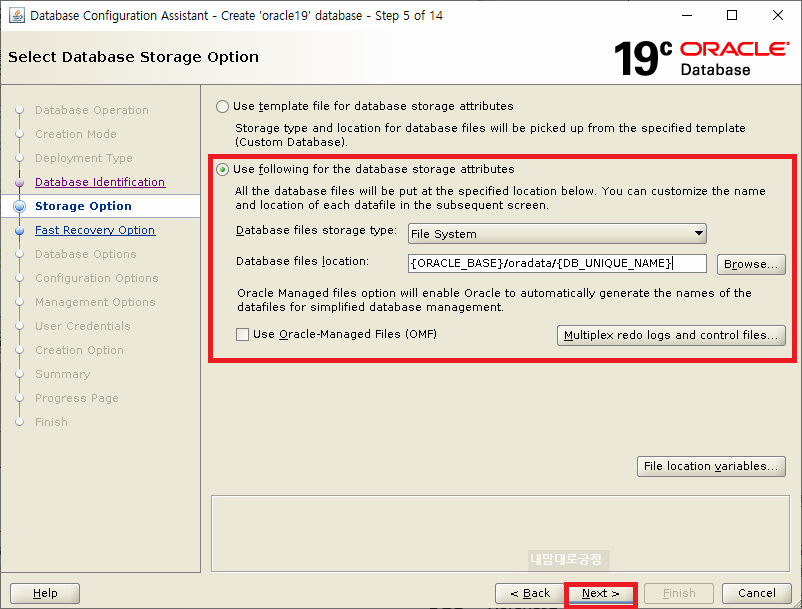The image size is (802, 609).
Task: Cancel the database creation wizard
Action: pyautogui.click(x=756, y=593)
